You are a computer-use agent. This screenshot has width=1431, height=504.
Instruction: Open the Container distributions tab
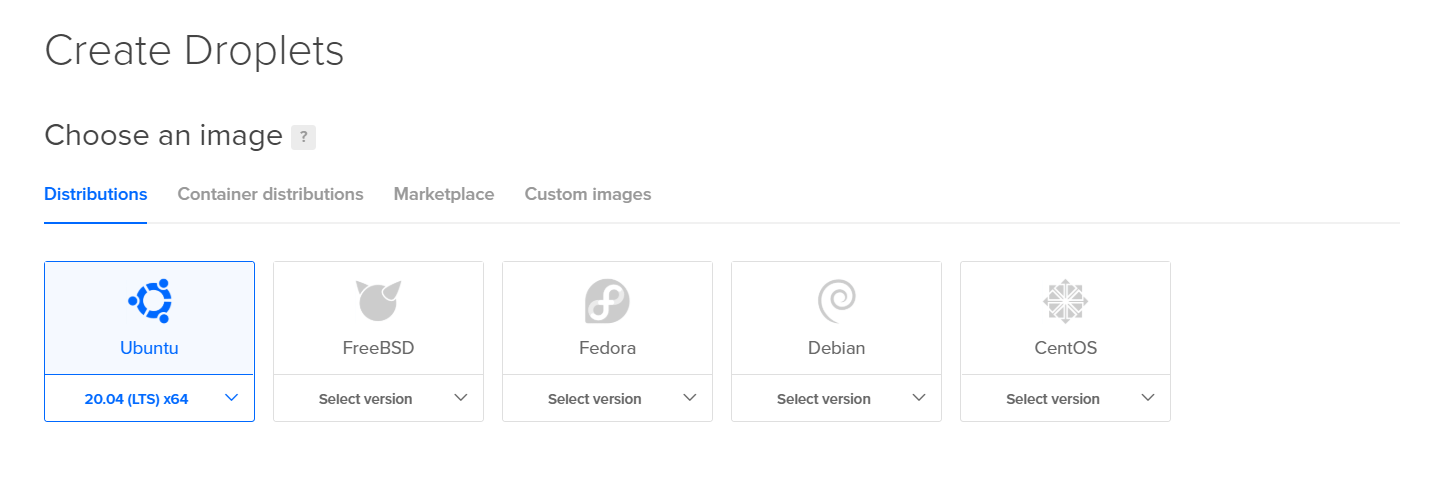[270, 194]
